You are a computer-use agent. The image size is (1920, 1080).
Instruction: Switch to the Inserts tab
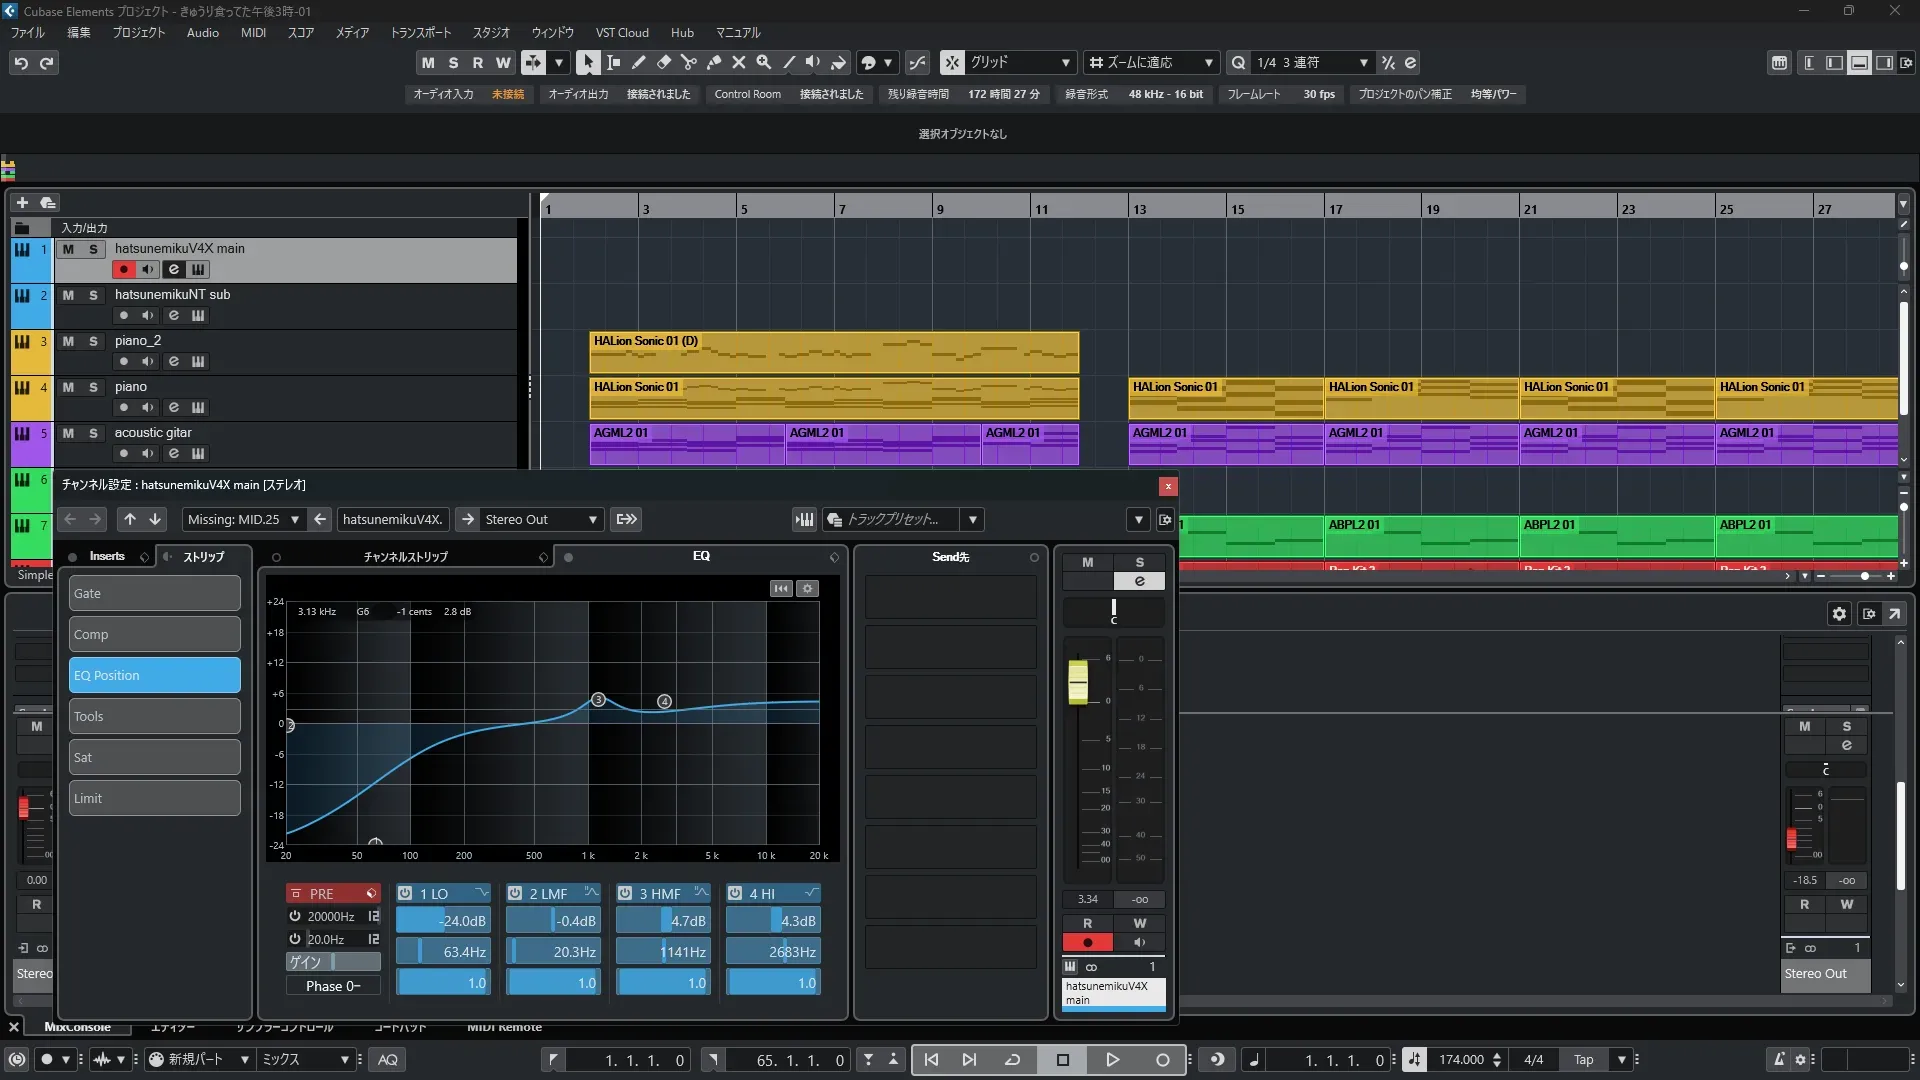(x=106, y=556)
